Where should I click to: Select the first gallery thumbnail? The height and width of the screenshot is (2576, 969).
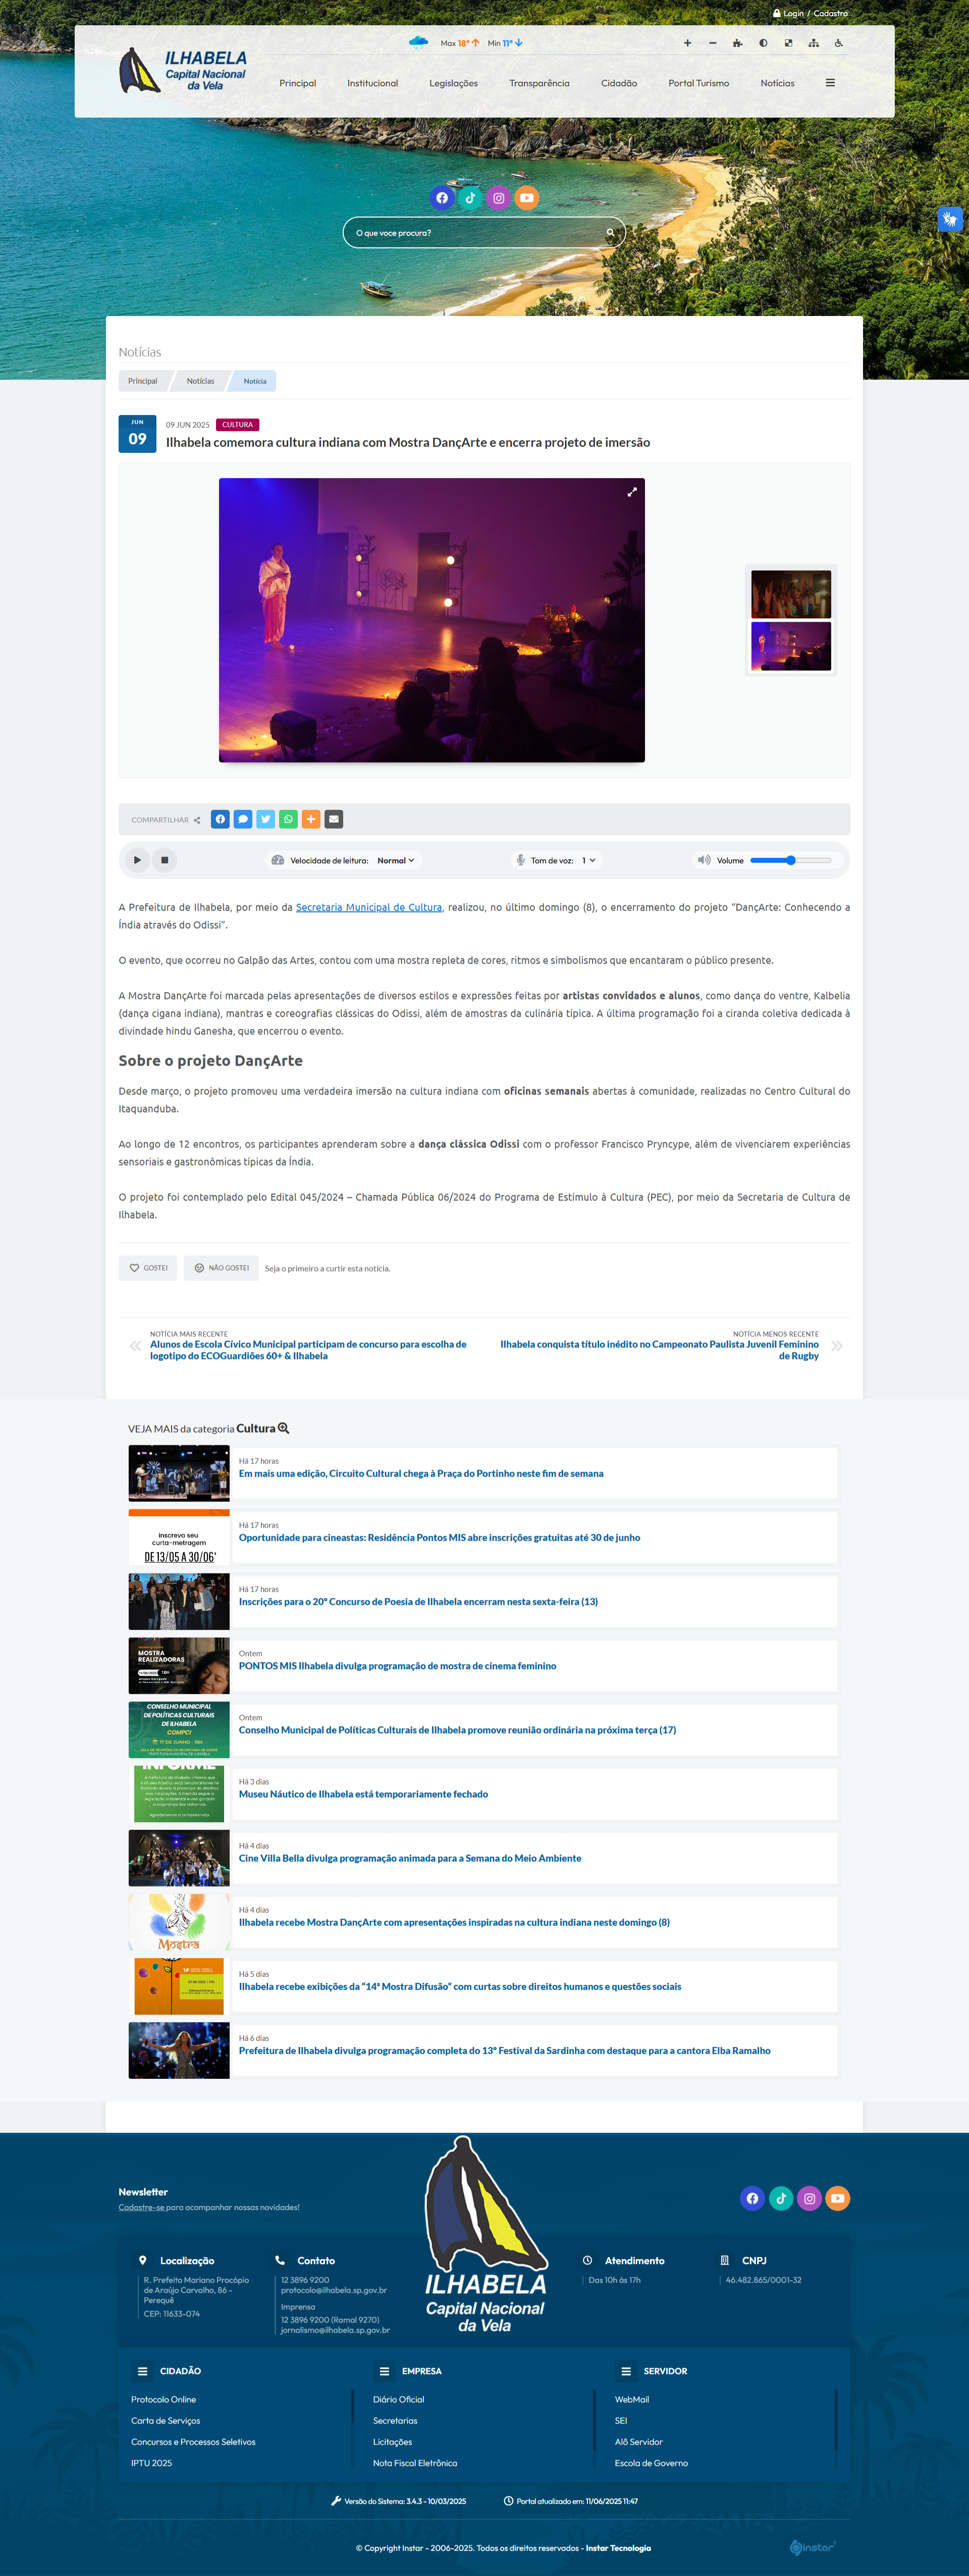pyautogui.click(x=791, y=594)
